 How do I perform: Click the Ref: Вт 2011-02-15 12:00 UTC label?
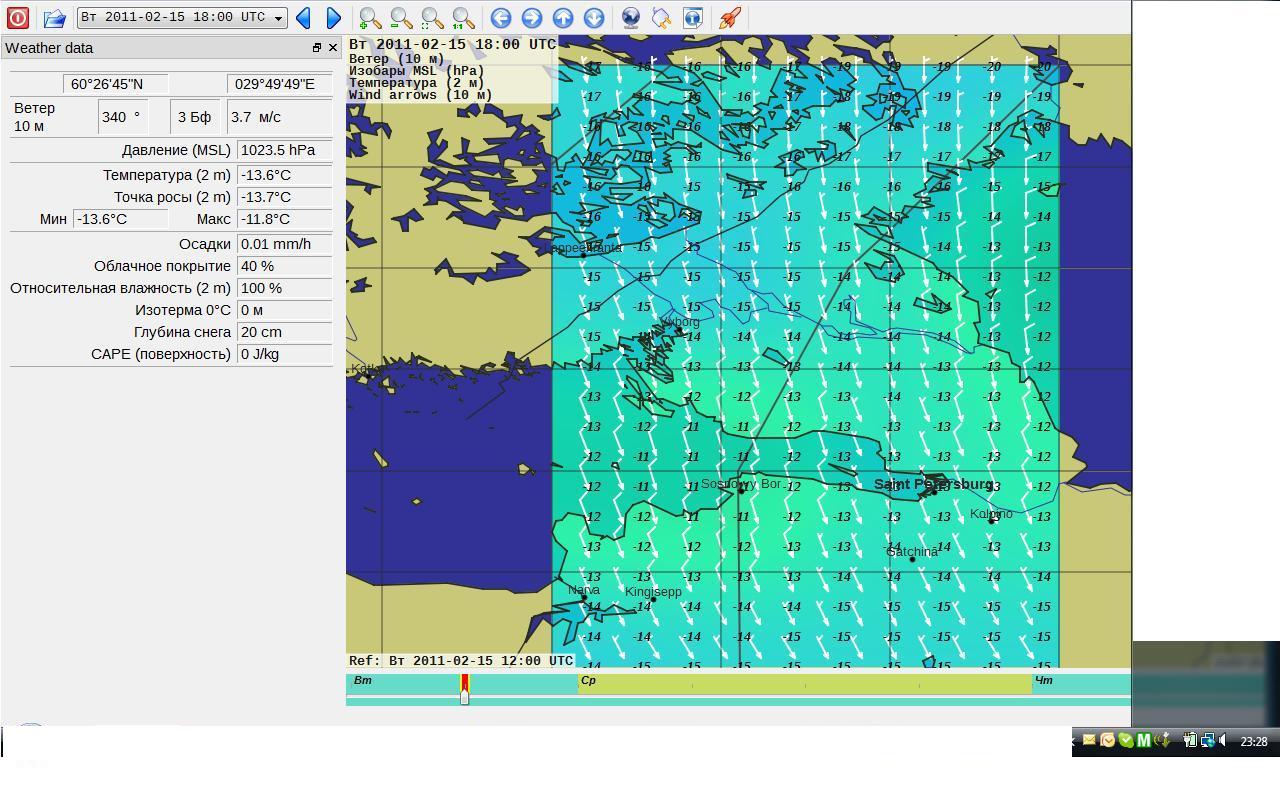(x=461, y=661)
